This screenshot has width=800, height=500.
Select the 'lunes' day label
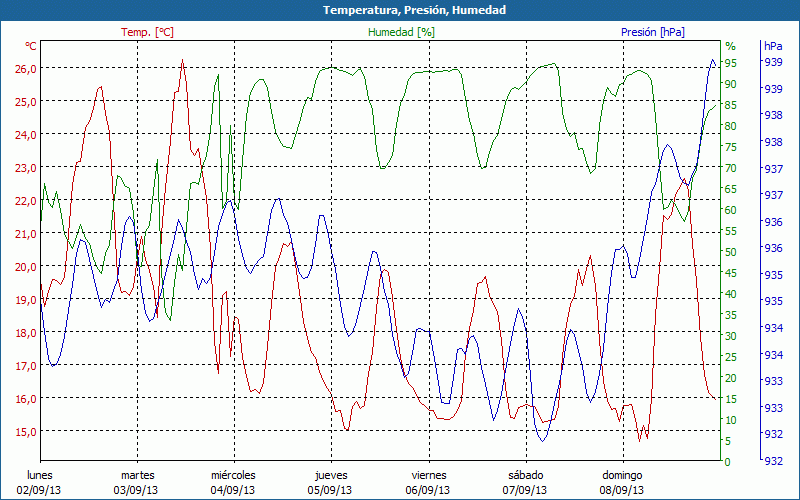tap(40, 475)
